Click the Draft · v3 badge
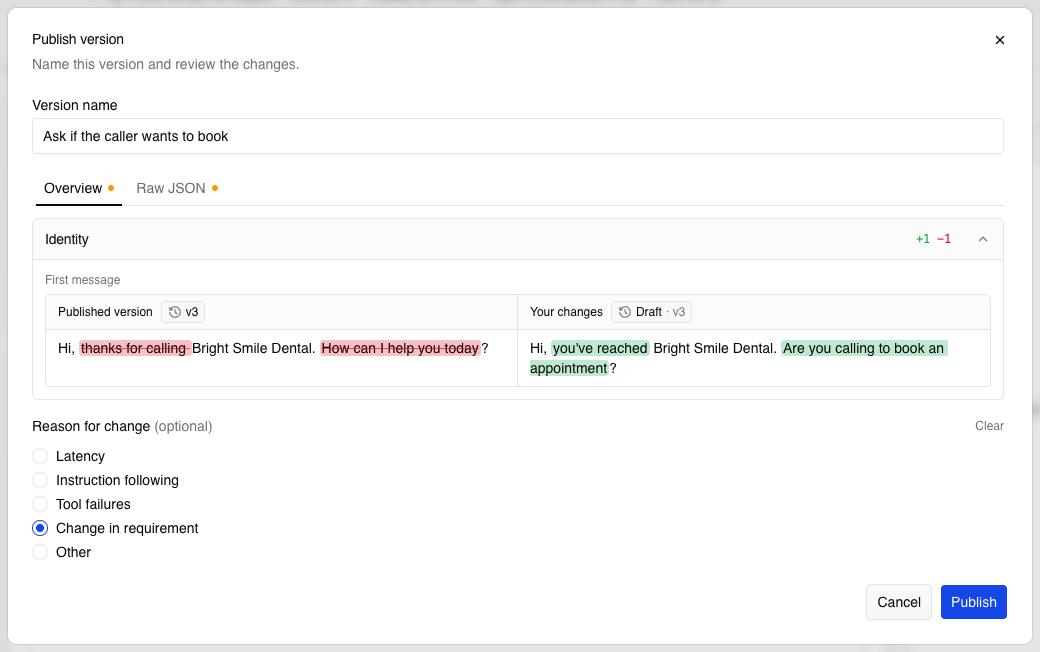The image size is (1040, 652). point(651,312)
